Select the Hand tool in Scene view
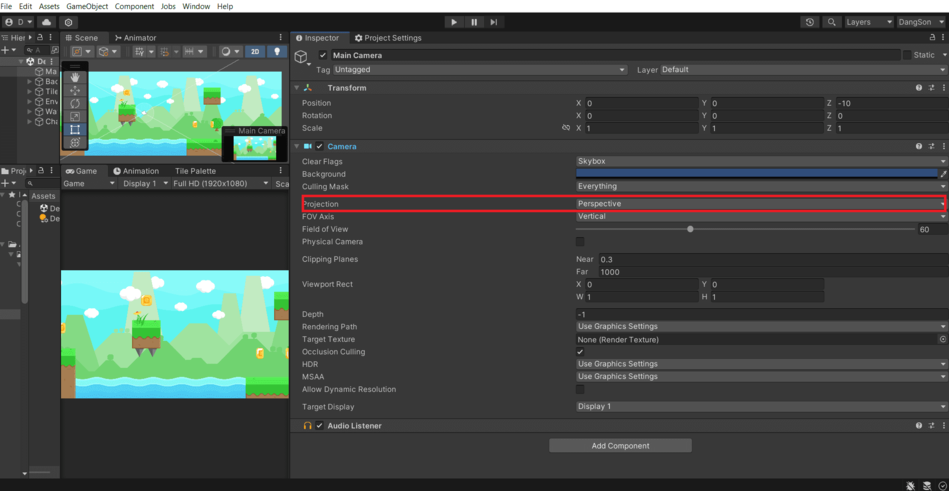This screenshot has height=491, width=949. [x=75, y=77]
